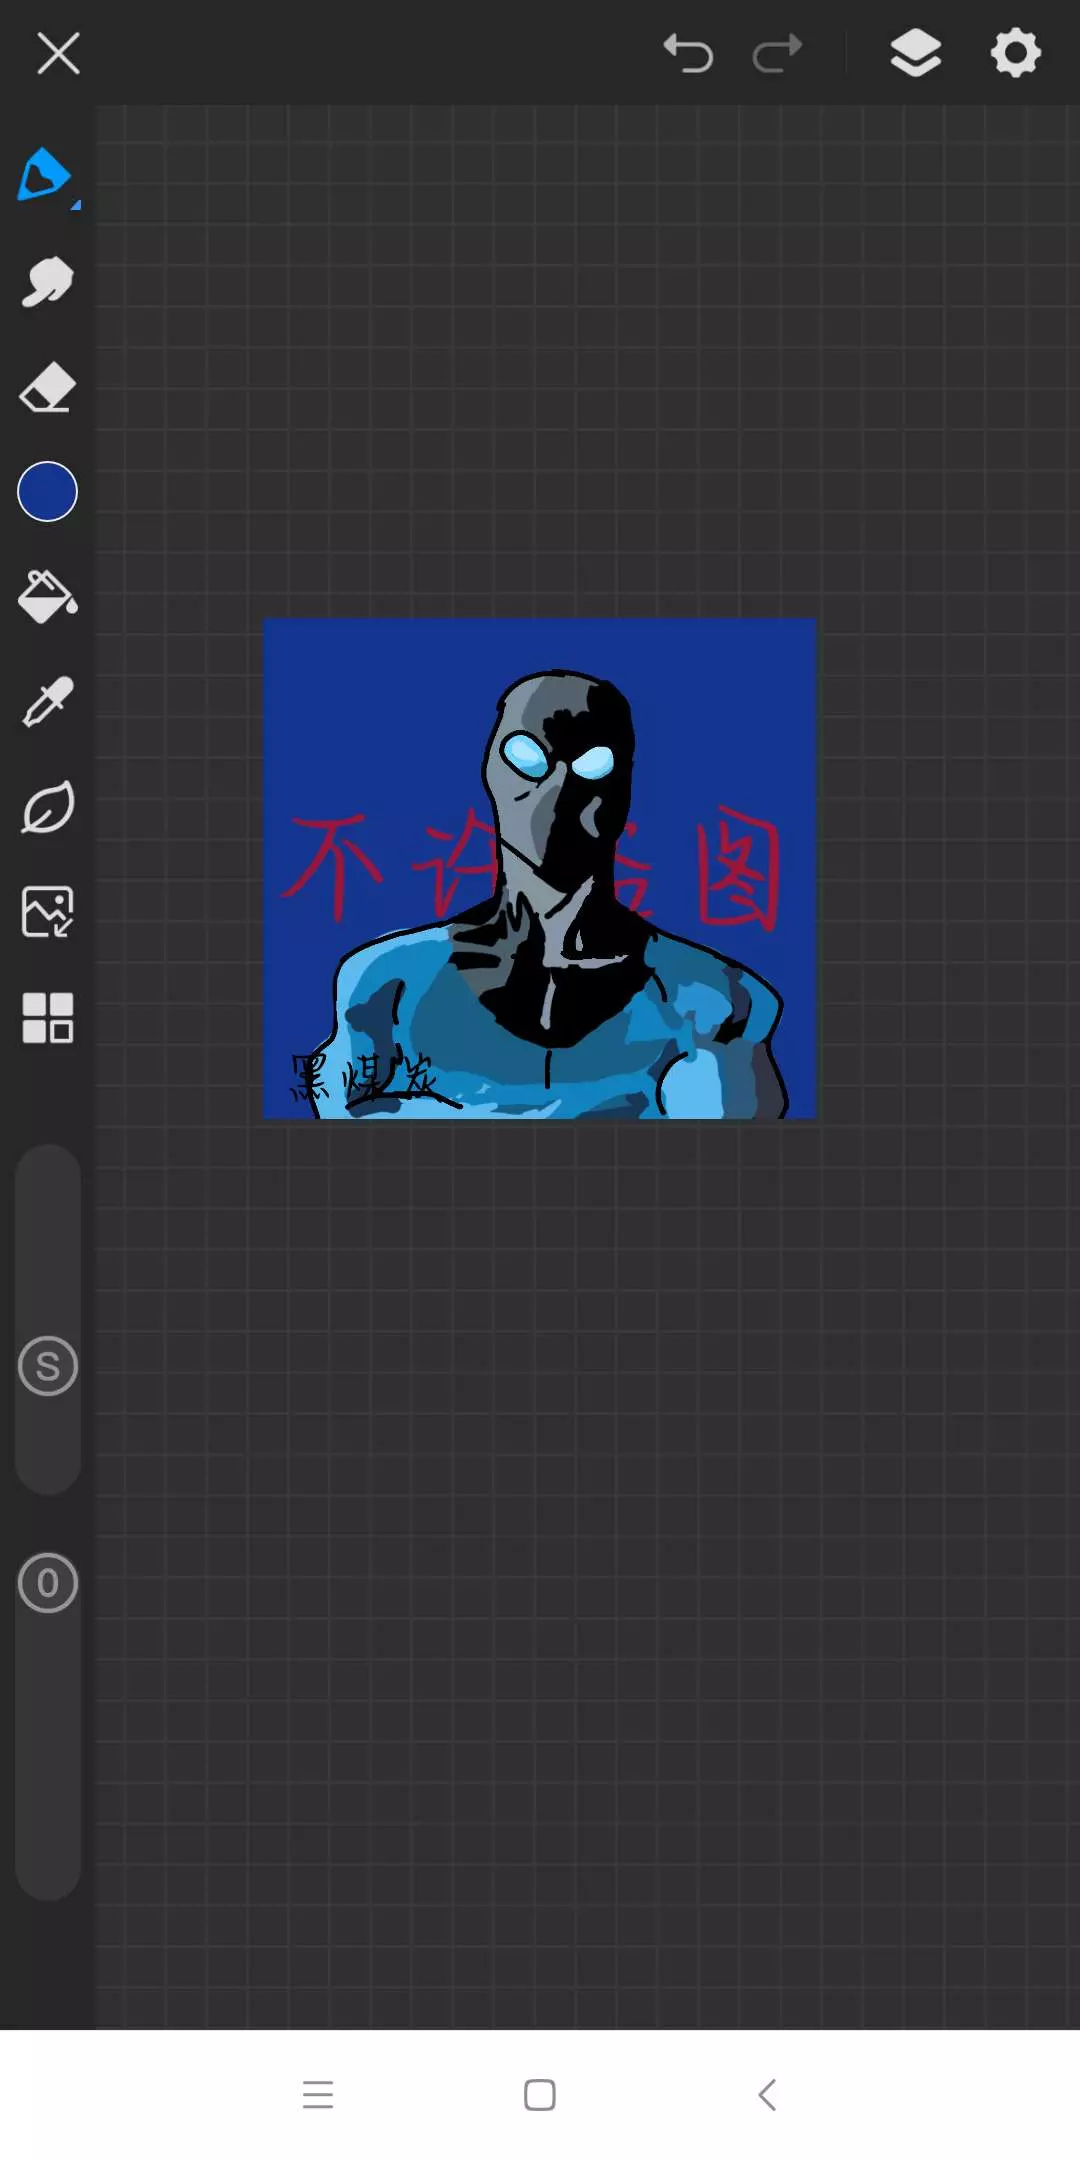Open the dark blue color swatch

point(47,492)
